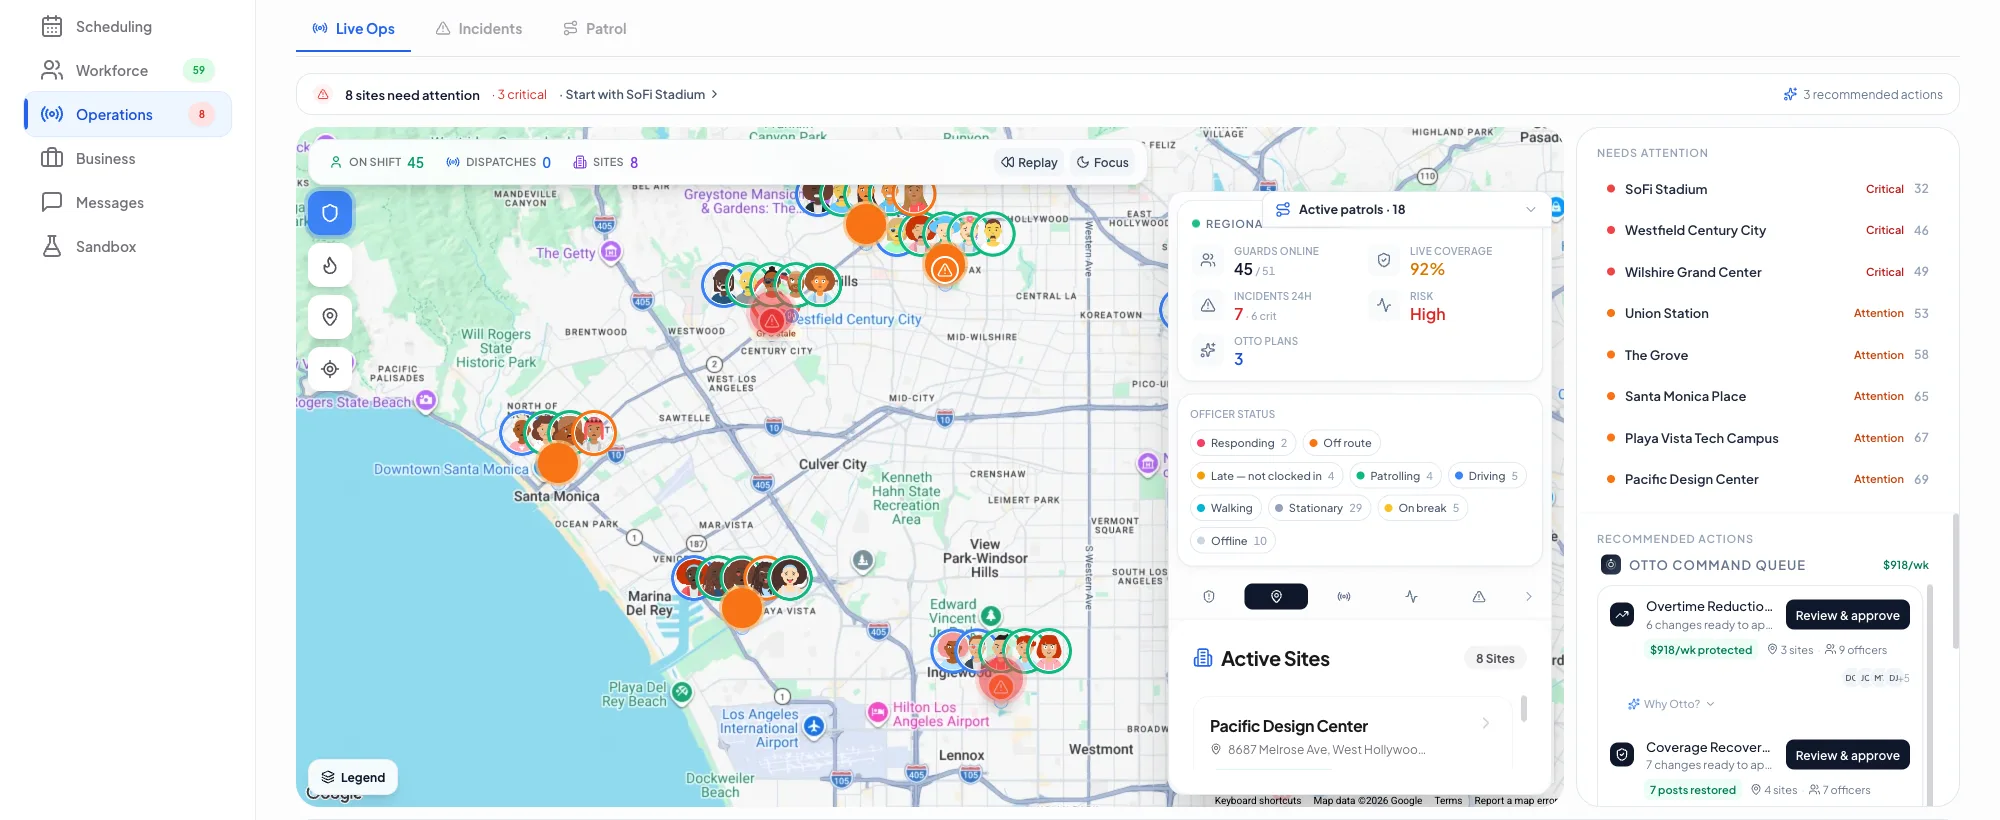
Task: Open the Scheduling section in sidebar
Action: 128,27
